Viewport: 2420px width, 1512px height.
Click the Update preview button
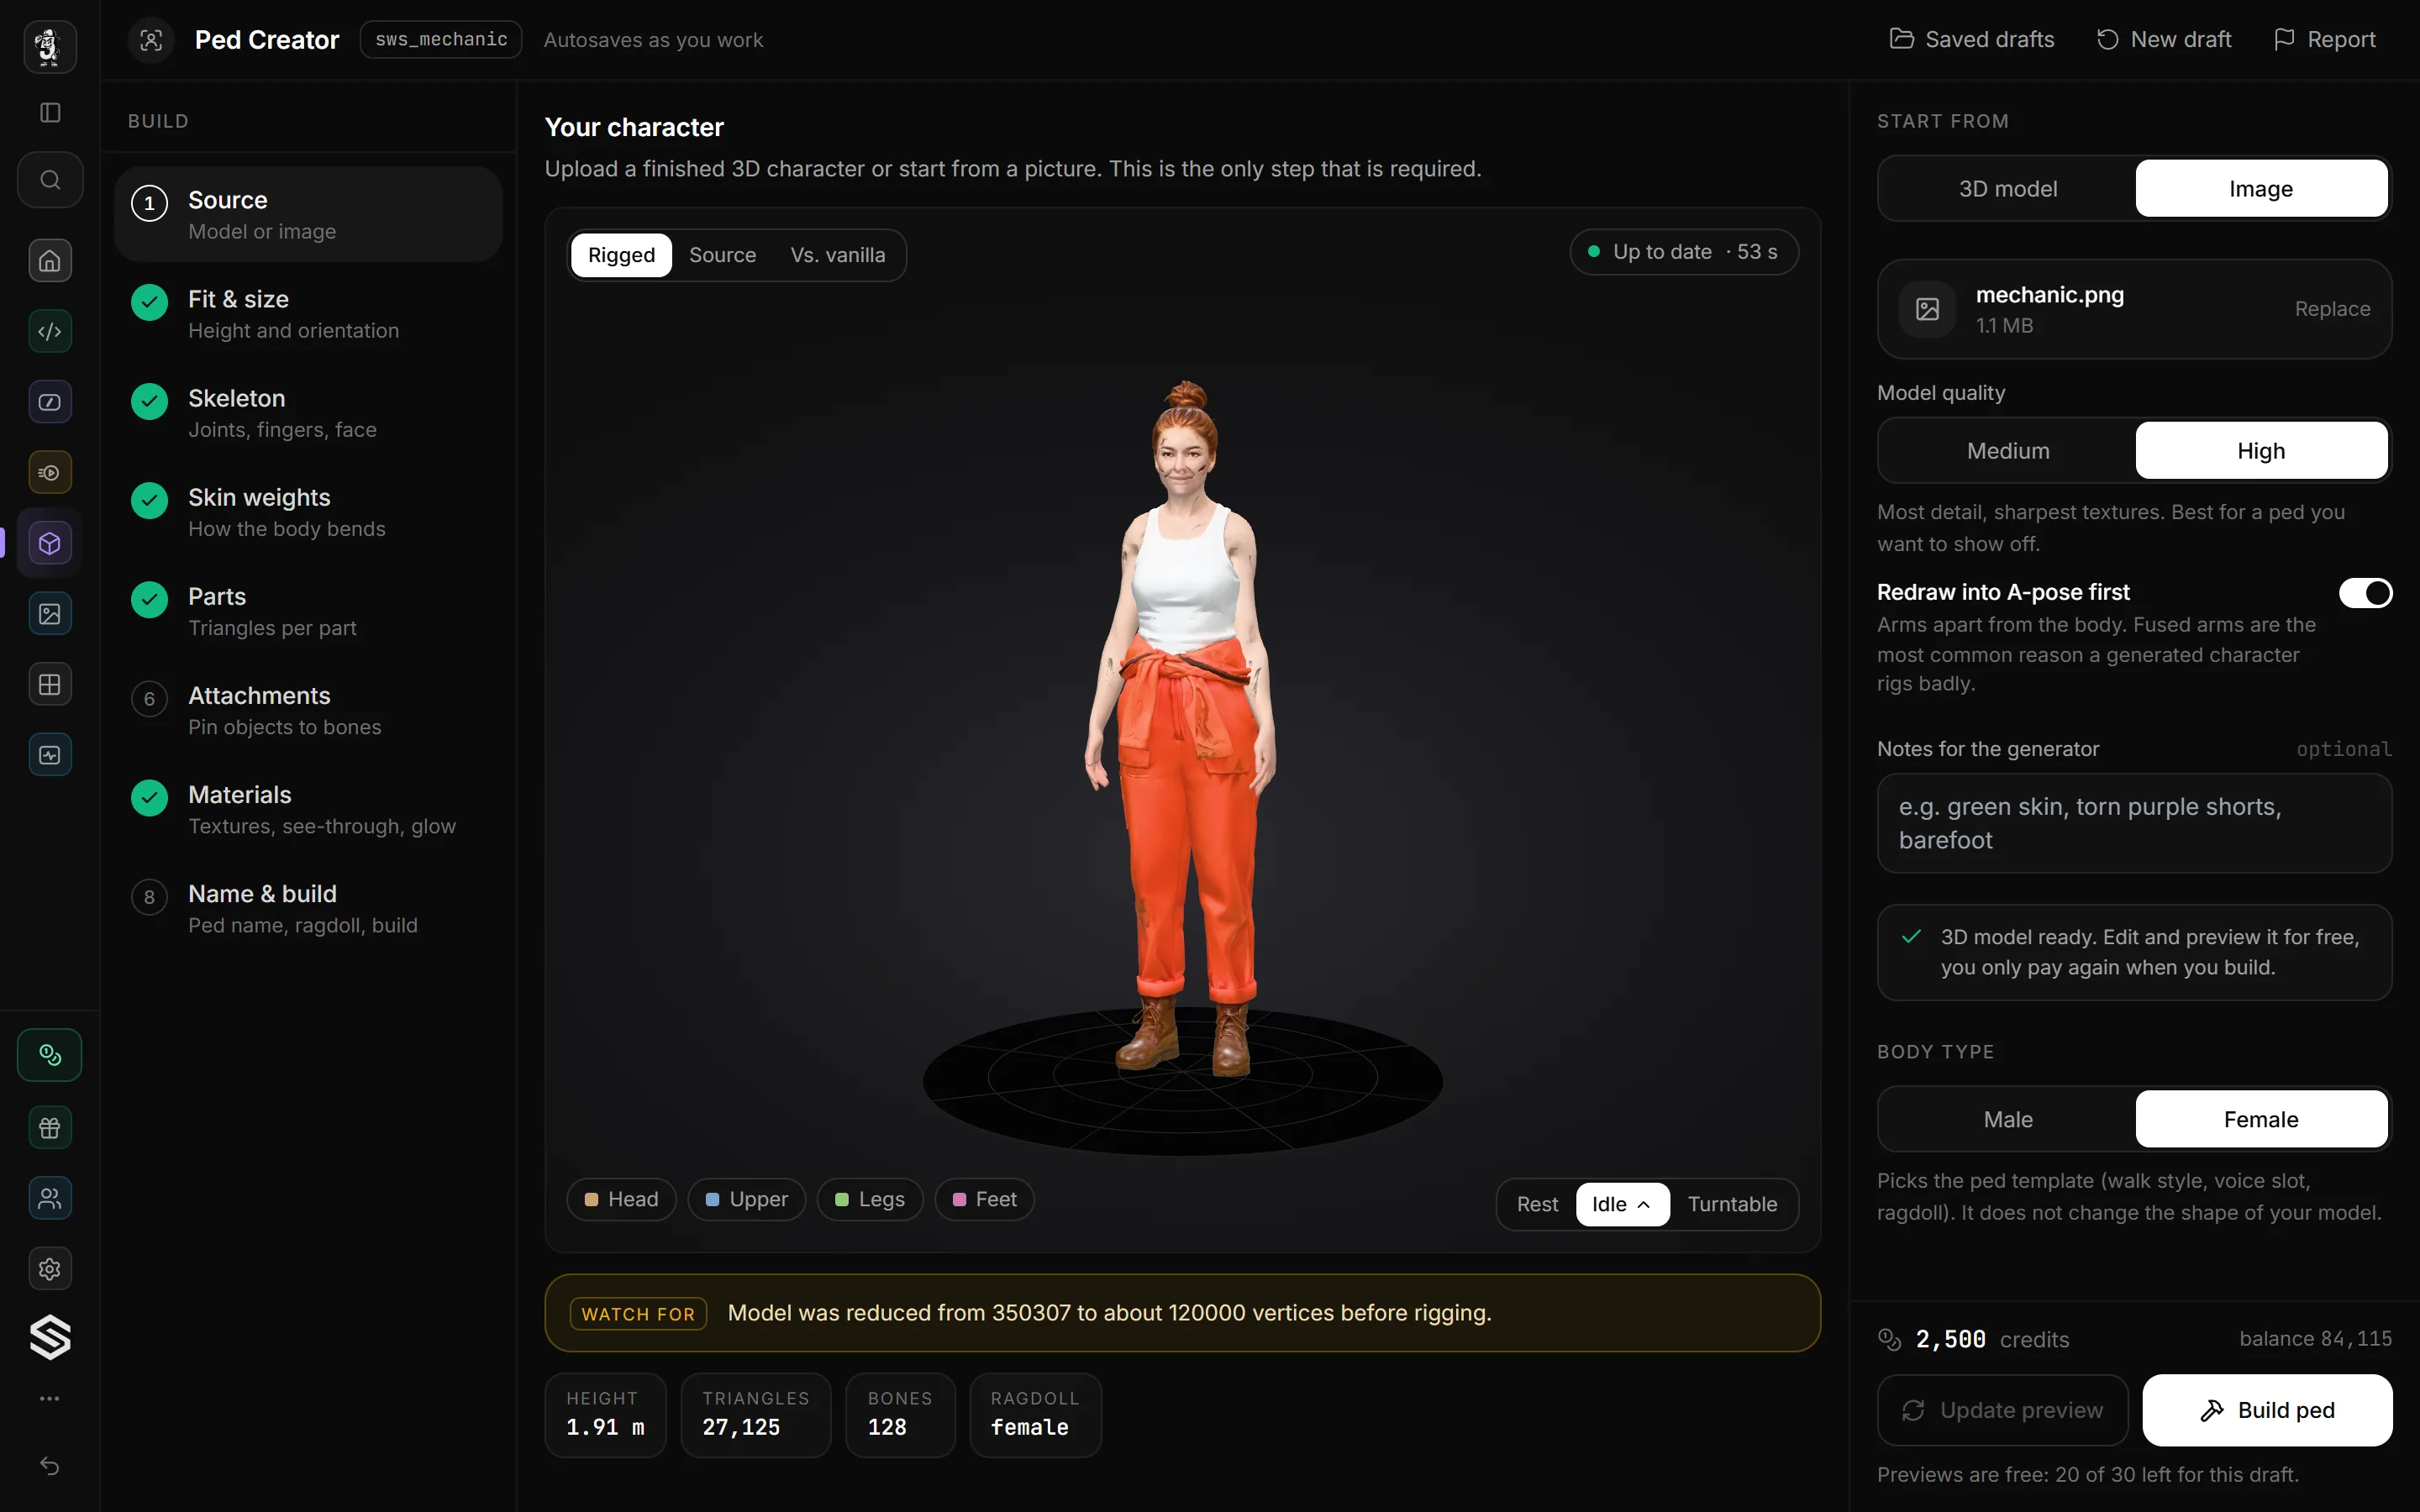[2003, 1410]
